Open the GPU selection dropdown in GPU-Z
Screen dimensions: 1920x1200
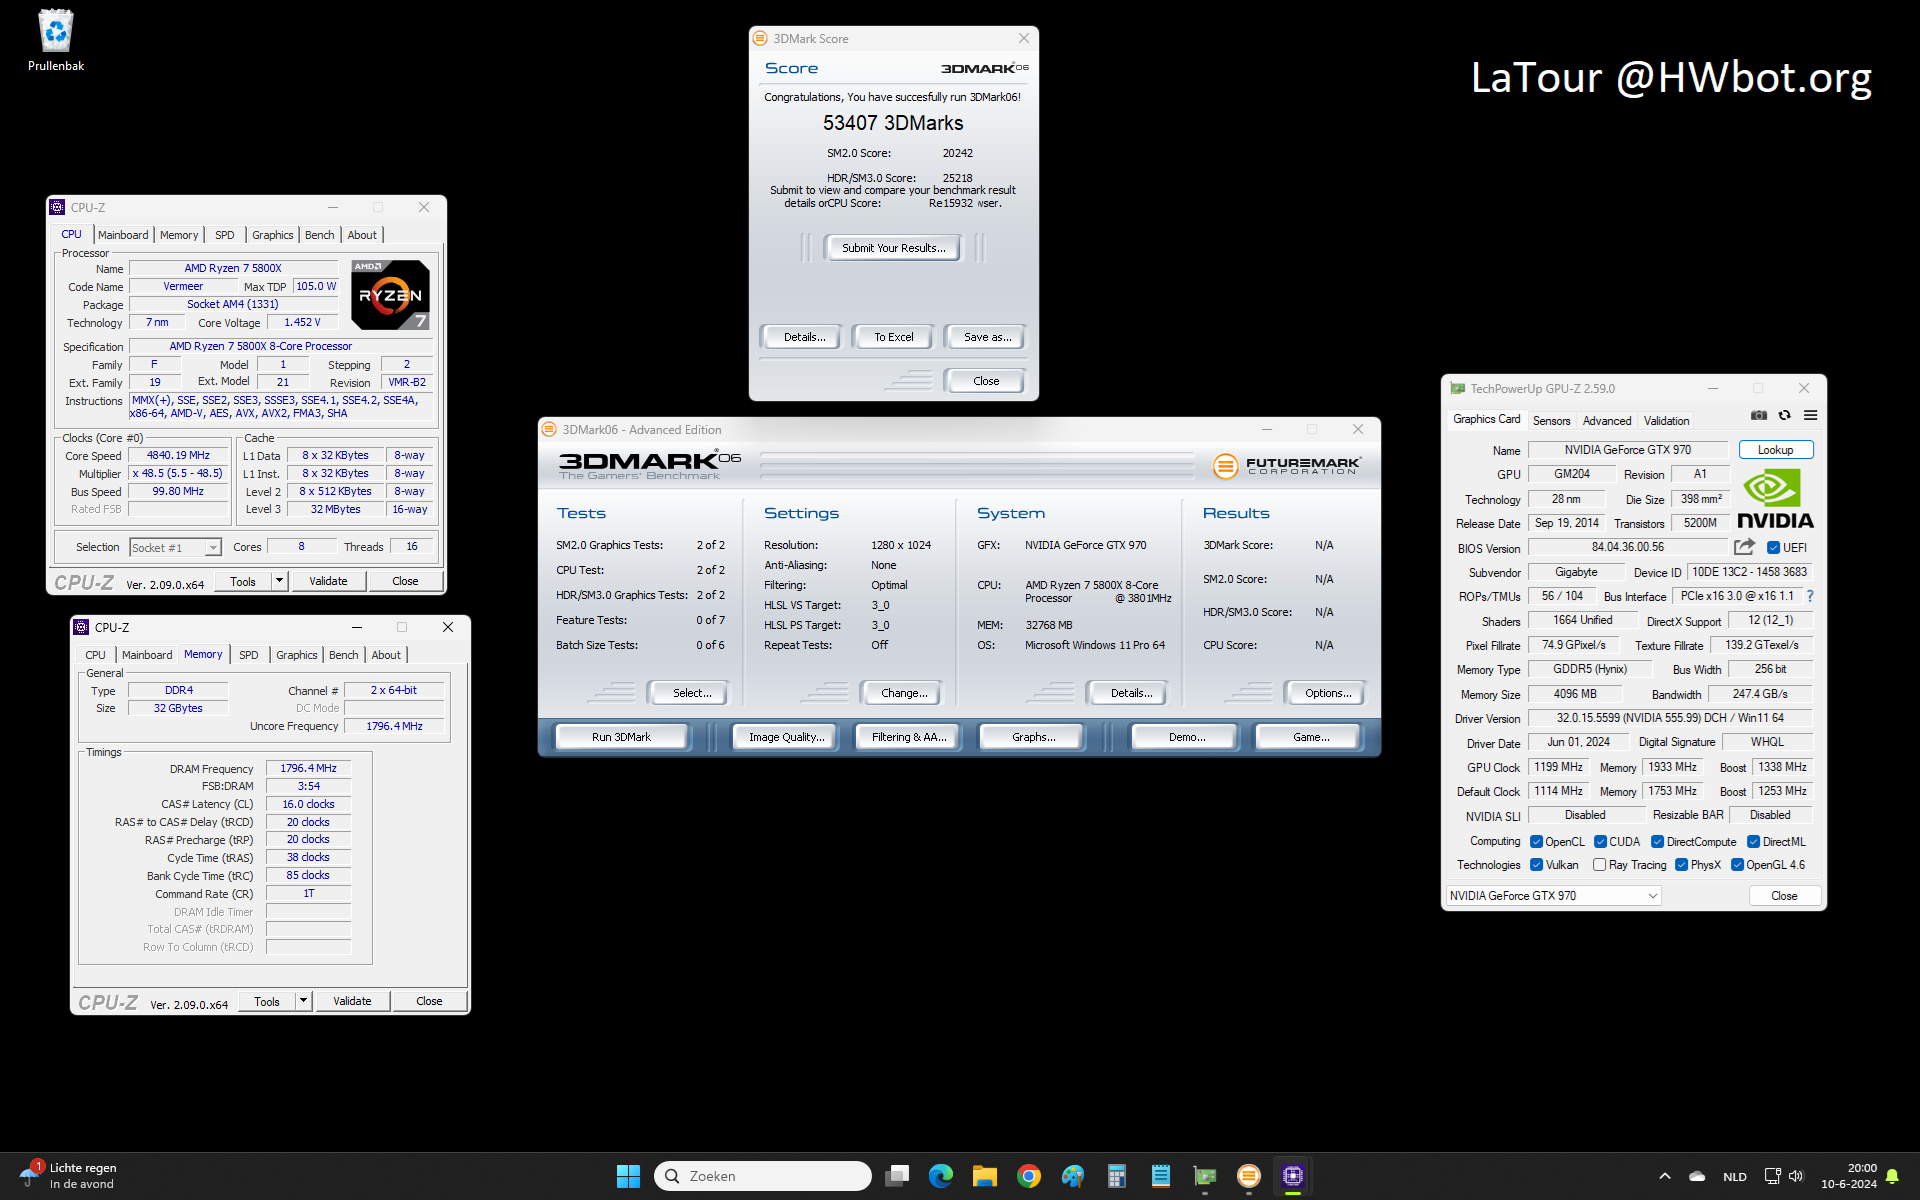[x=1554, y=895]
